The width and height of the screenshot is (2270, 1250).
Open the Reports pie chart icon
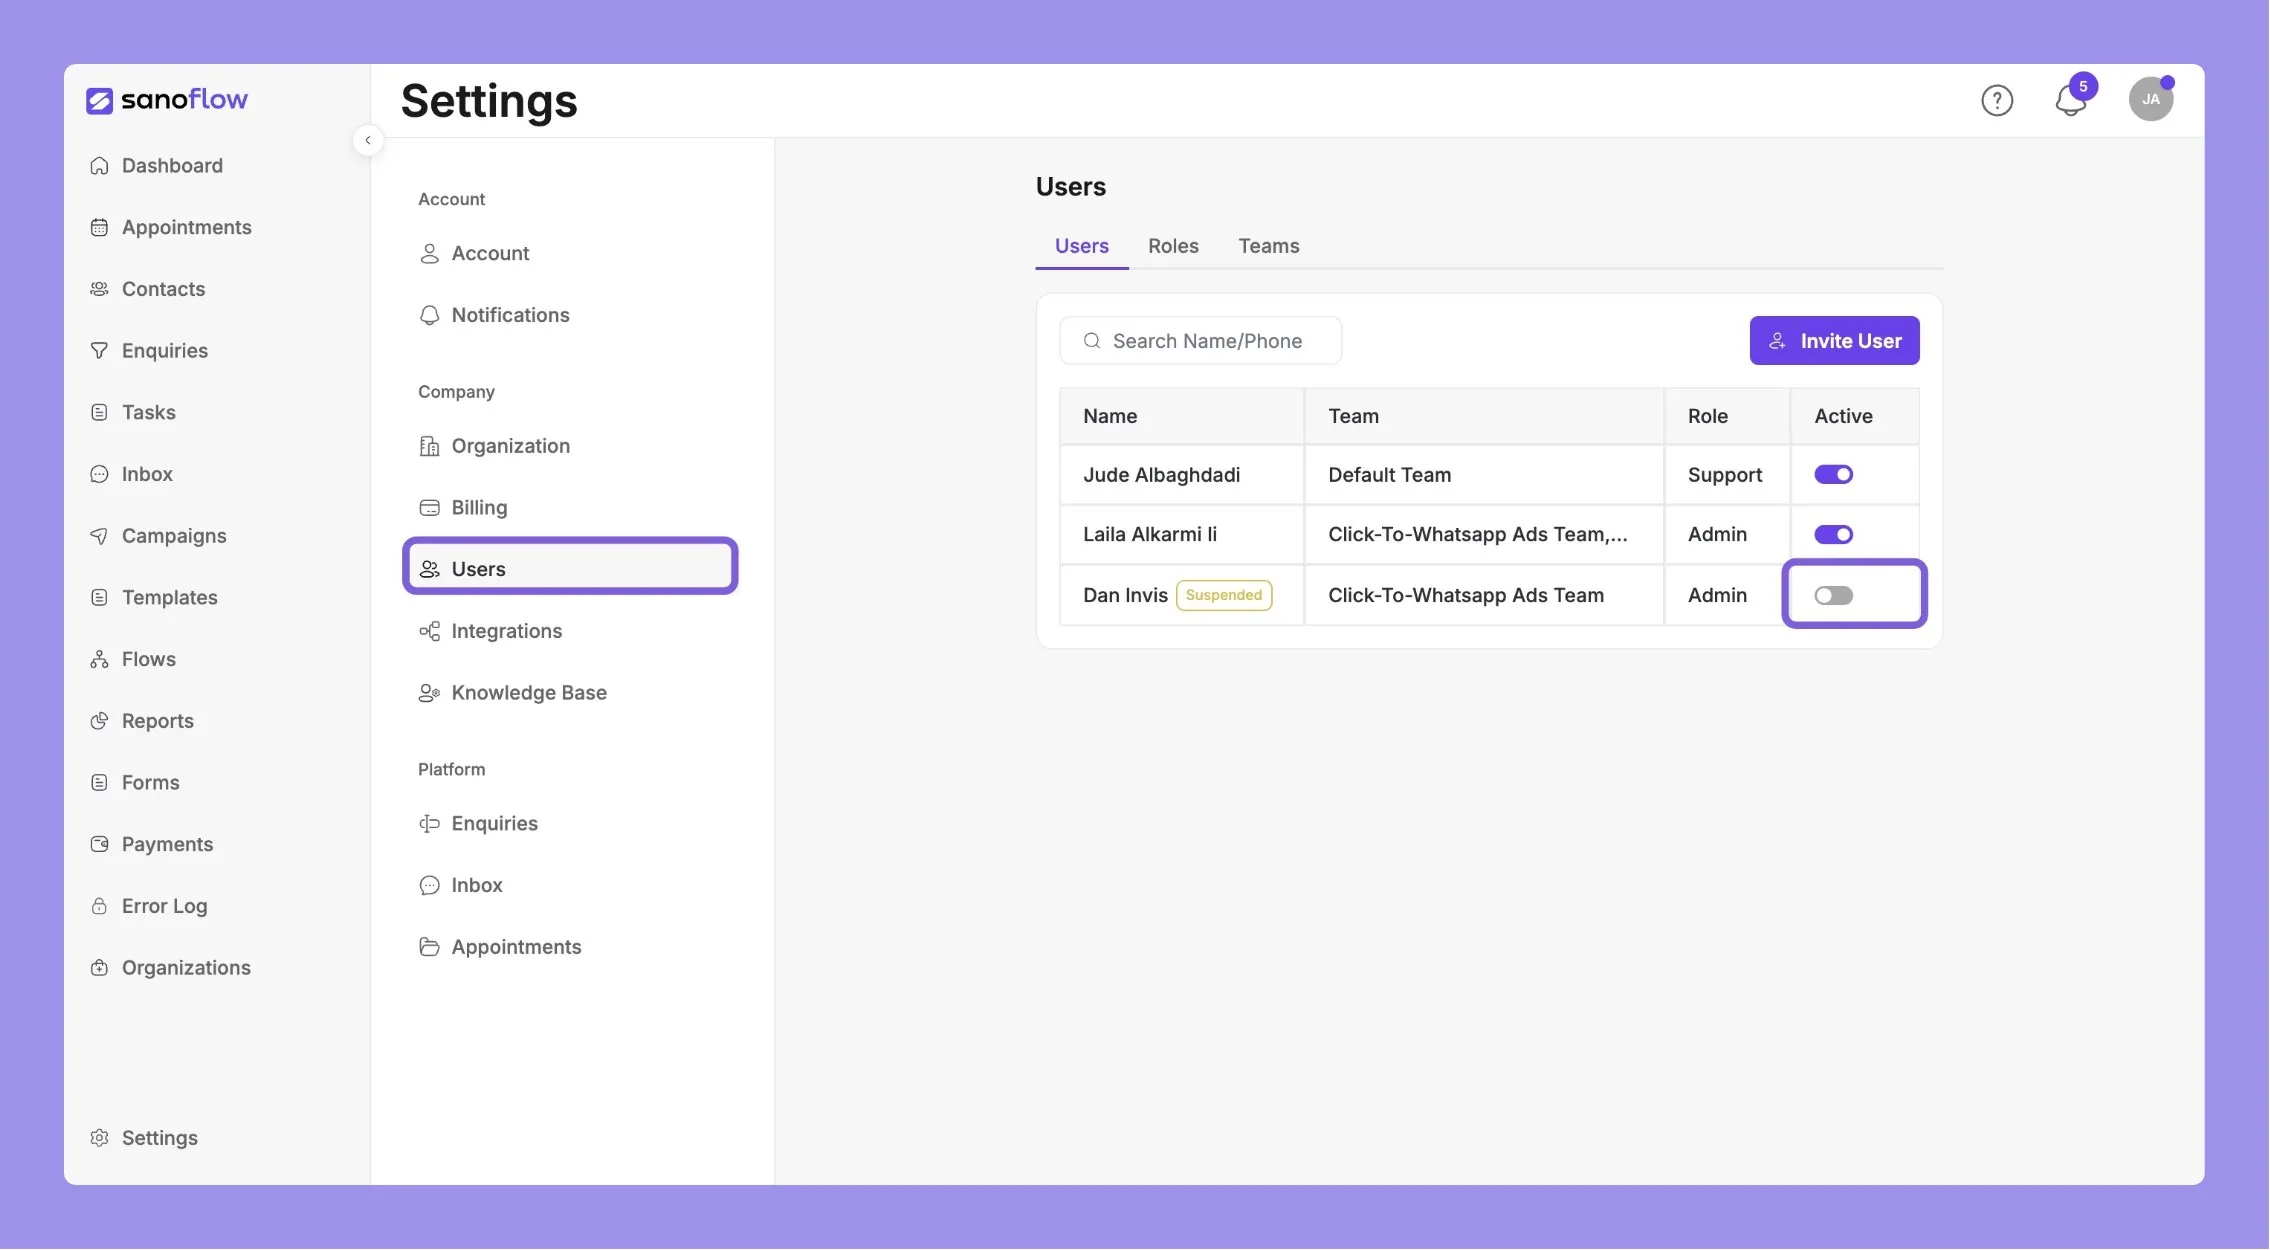(x=99, y=721)
